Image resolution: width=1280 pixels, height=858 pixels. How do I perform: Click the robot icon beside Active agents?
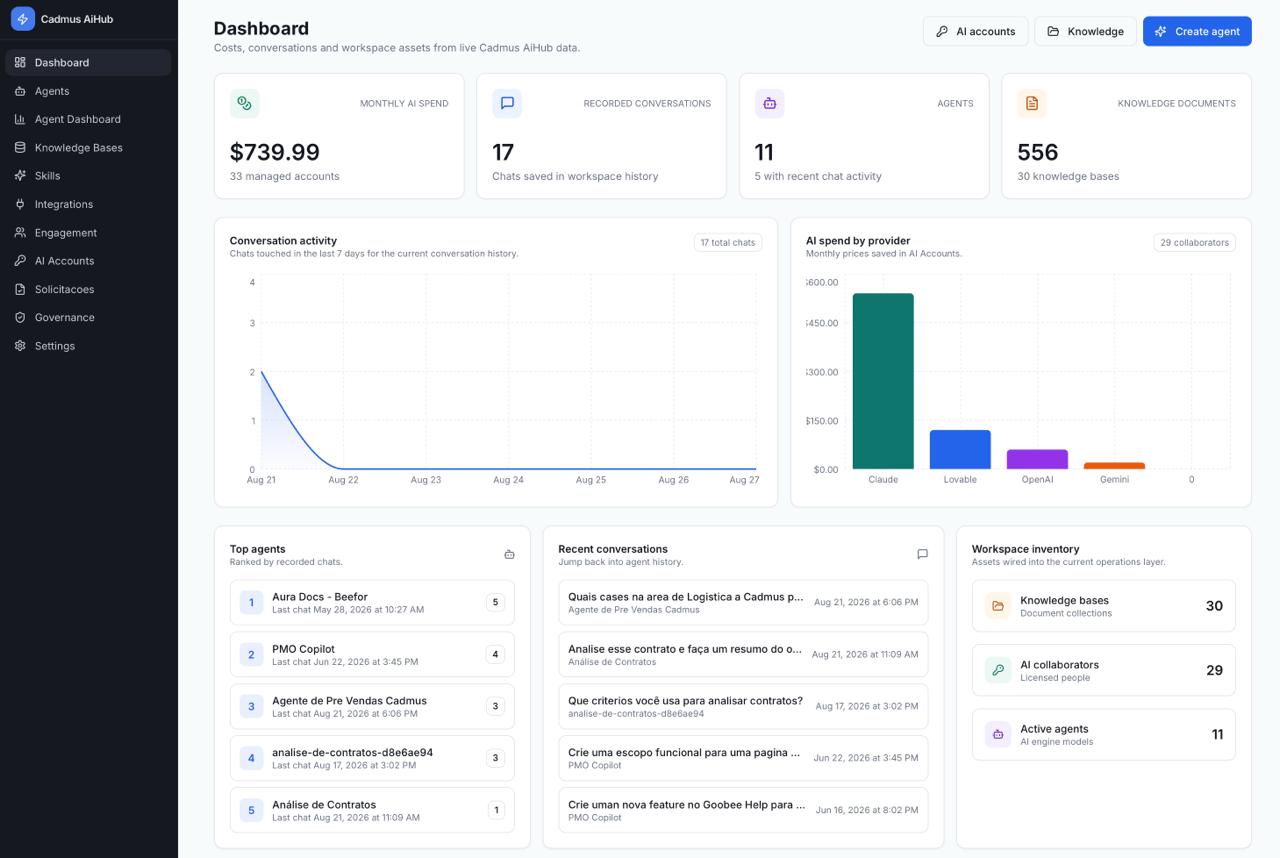pos(998,734)
